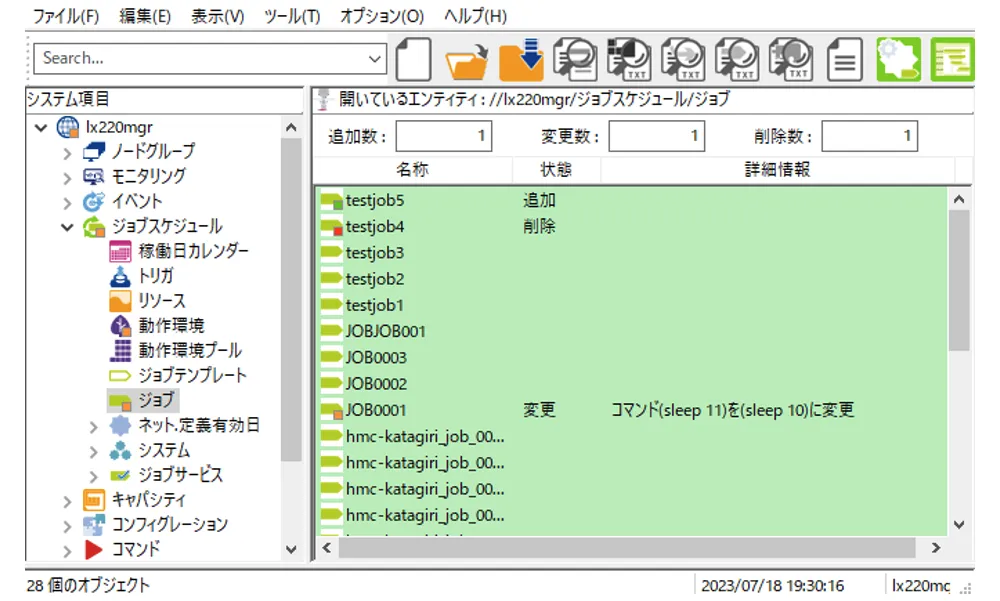This screenshot has width=1000, height=601.
Task: Click the キャパシティ orange icon
Action: pyautogui.click(x=94, y=500)
